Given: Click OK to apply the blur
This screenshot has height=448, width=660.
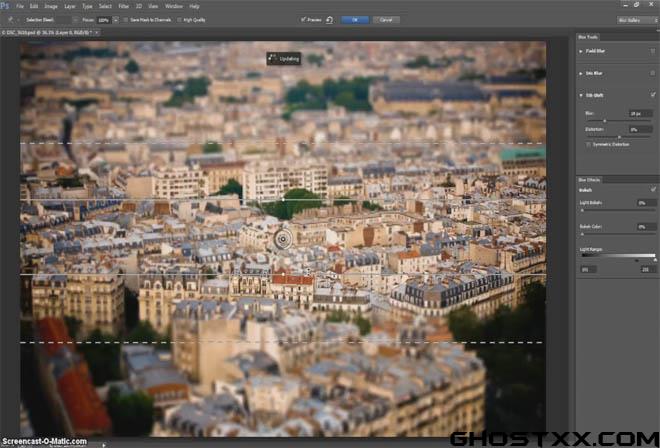Looking at the screenshot, I should [355, 20].
